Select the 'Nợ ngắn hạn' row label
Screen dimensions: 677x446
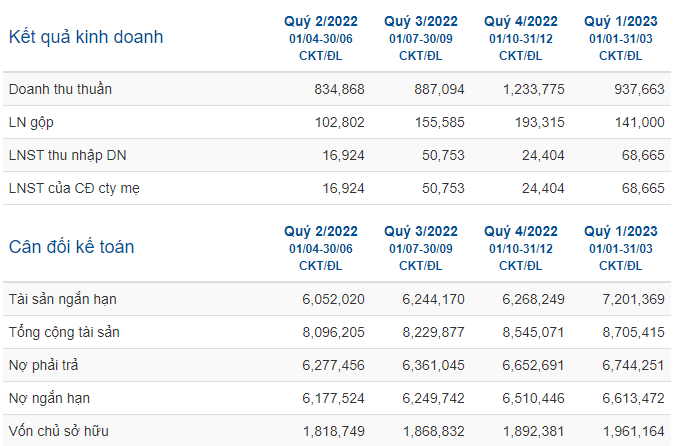pos(50,398)
